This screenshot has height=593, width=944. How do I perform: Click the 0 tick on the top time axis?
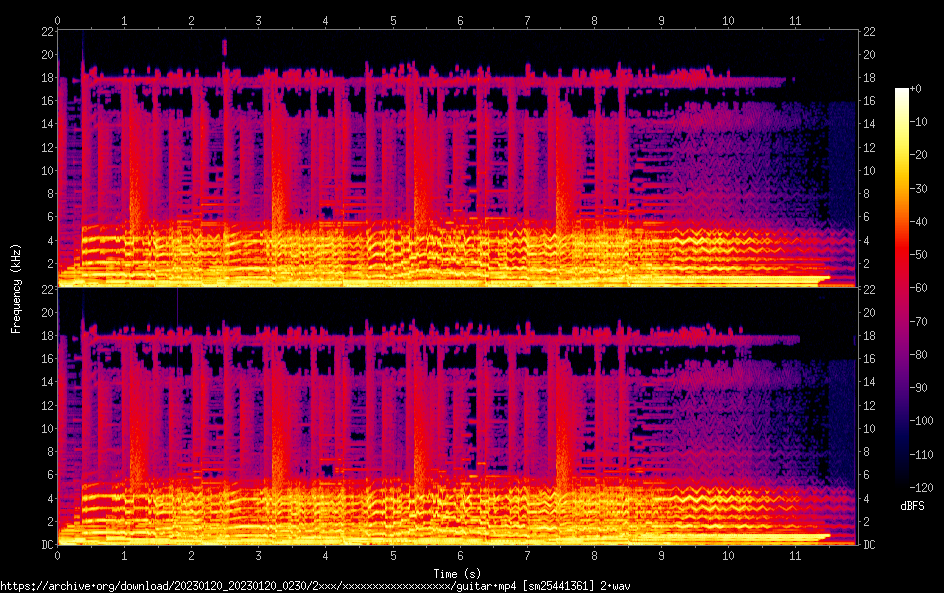58,20
